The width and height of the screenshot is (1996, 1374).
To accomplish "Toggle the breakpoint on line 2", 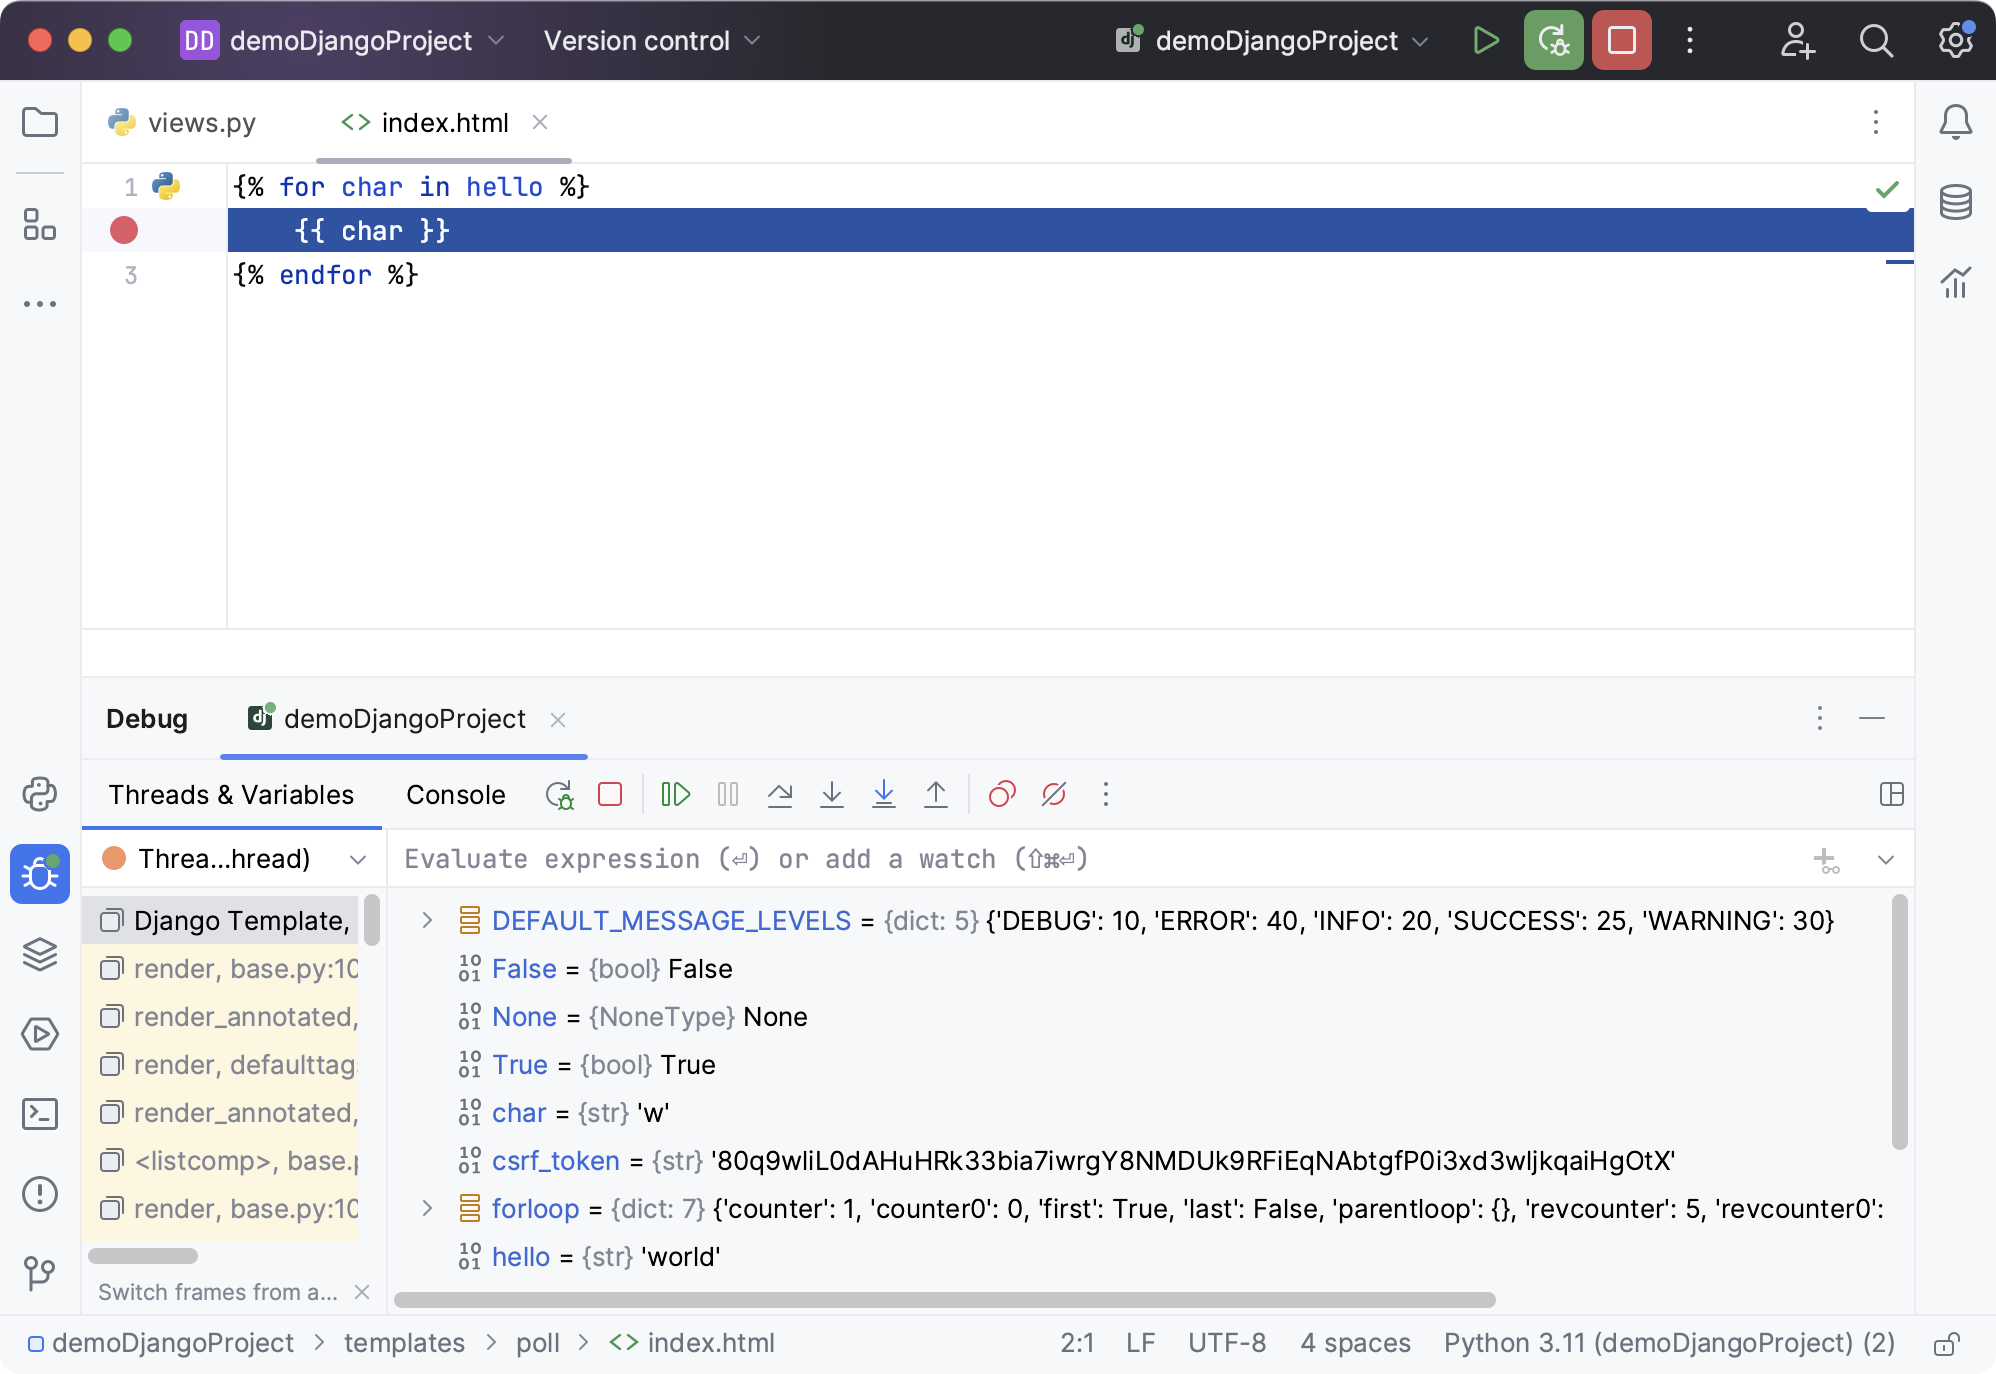I will pyautogui.click(x=127, y=229).
